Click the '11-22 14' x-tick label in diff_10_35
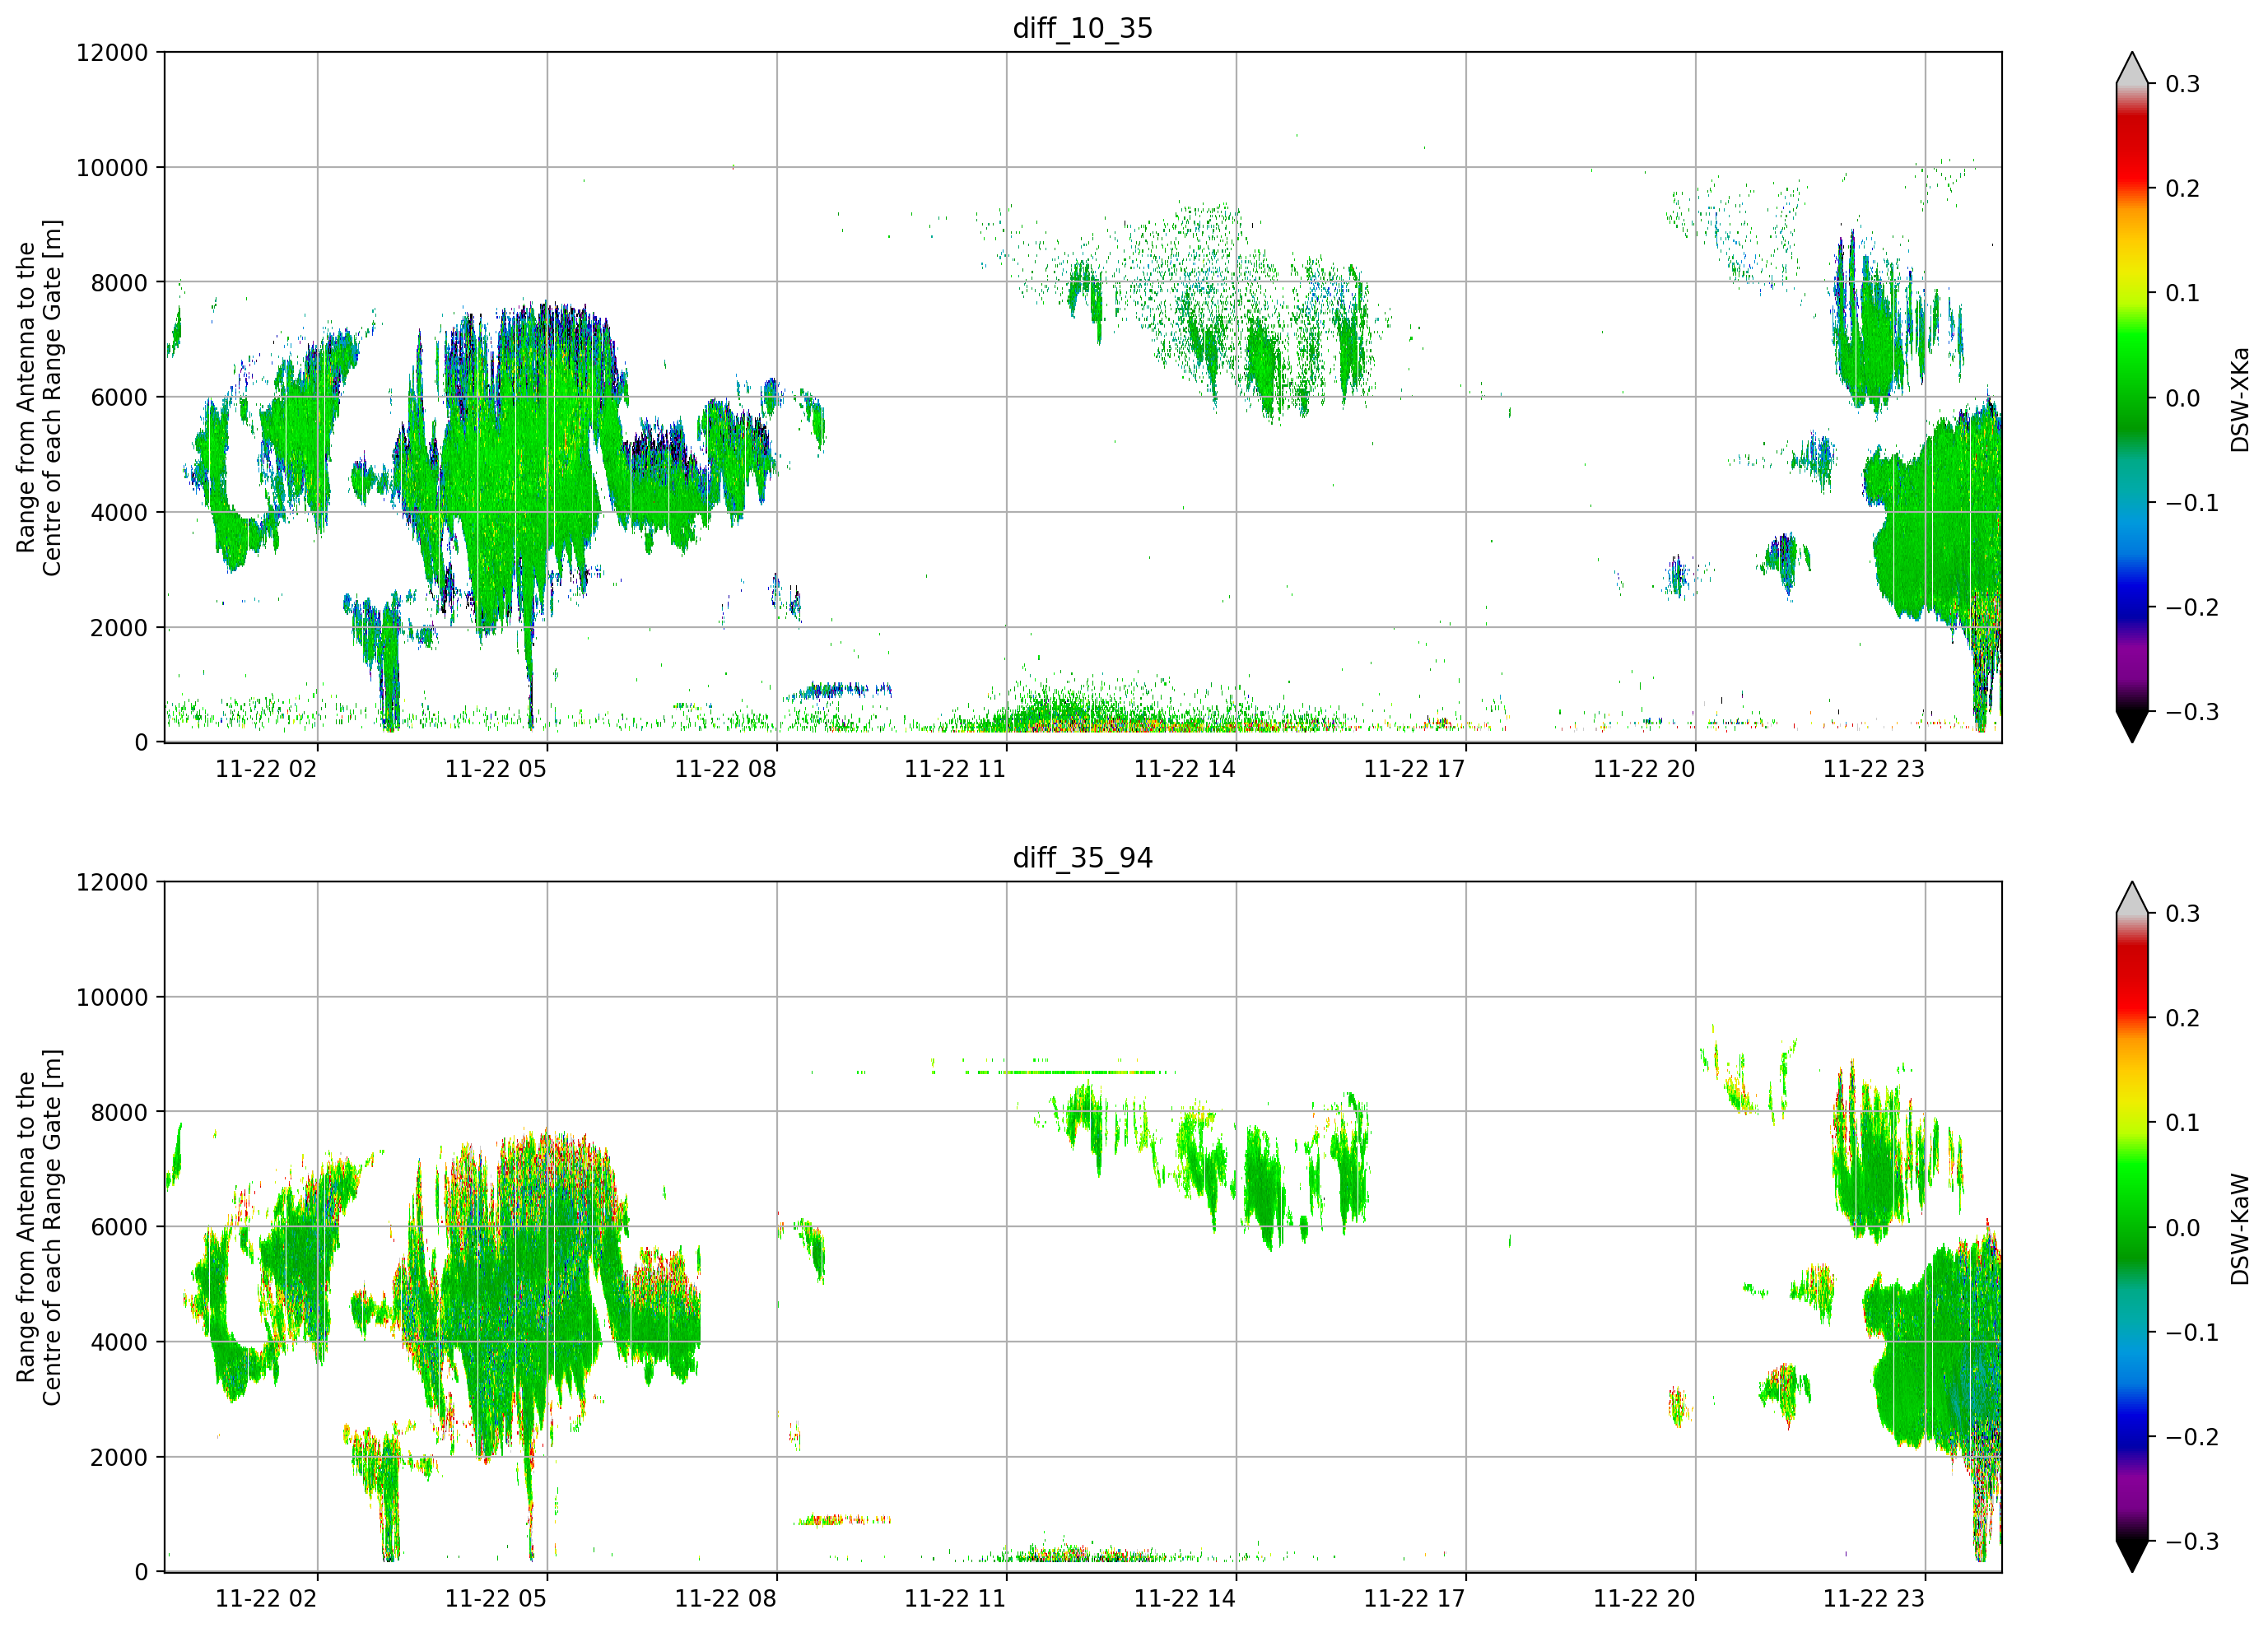The image size is (2268, 1628). [x=1185, y=769]
